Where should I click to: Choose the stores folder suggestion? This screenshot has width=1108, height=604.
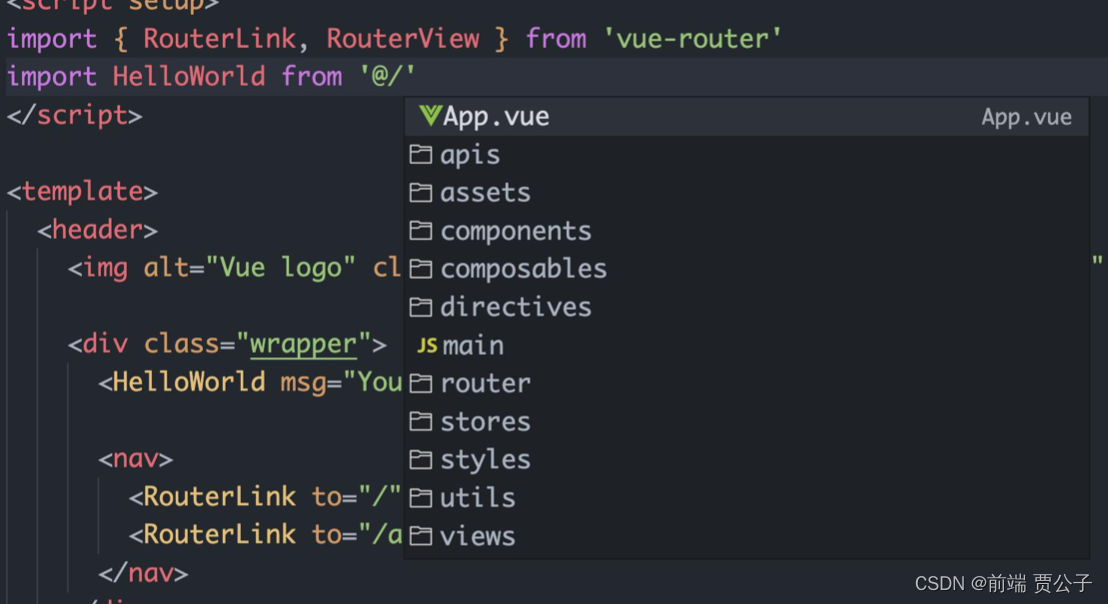[x=746, y=422]
